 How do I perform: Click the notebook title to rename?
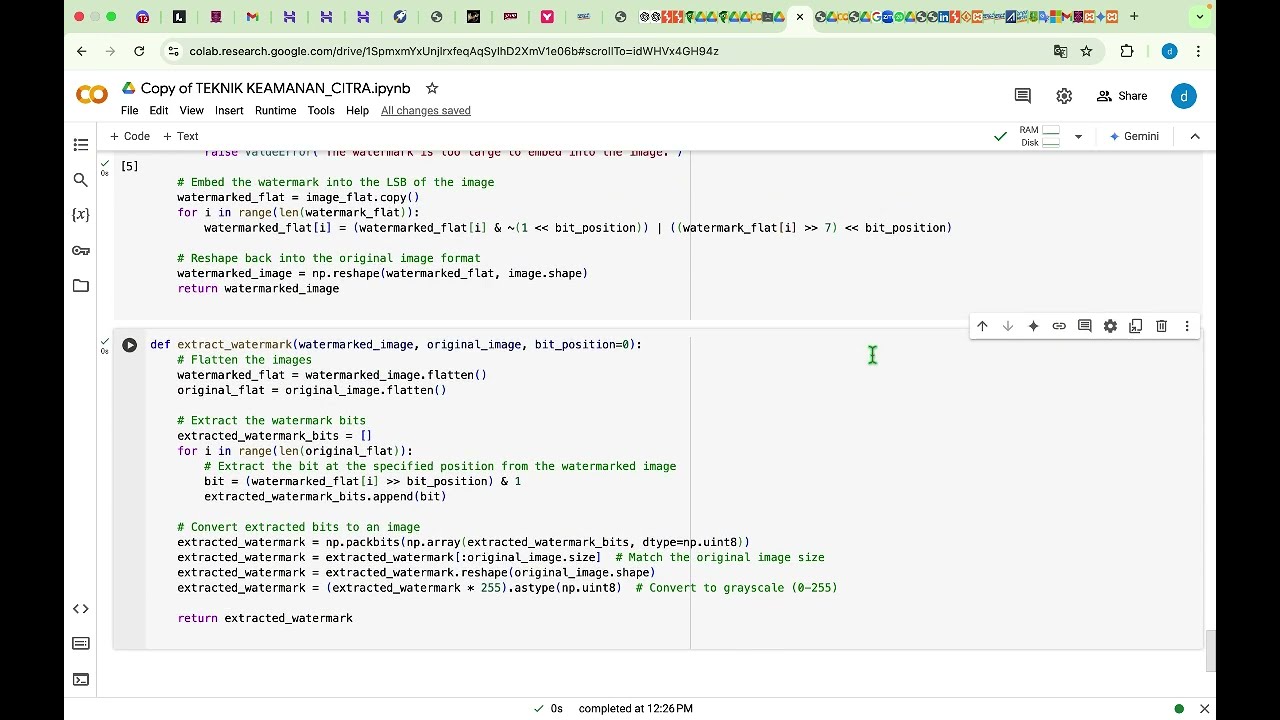click(276, 88)
